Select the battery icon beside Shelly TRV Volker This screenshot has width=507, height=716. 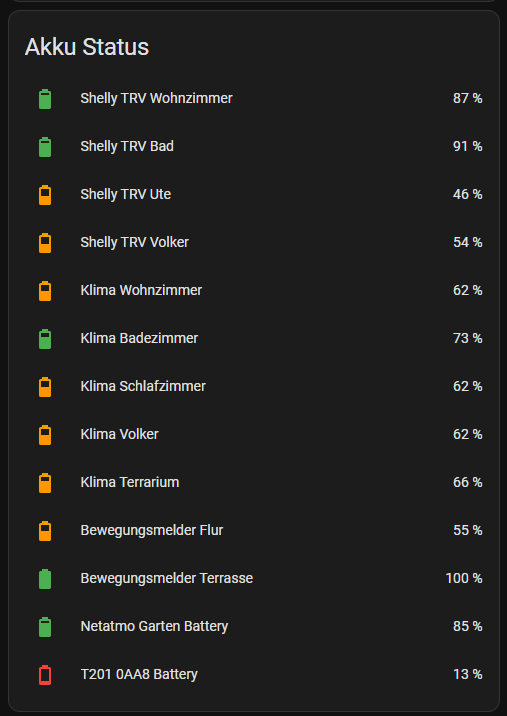(45, 242)
